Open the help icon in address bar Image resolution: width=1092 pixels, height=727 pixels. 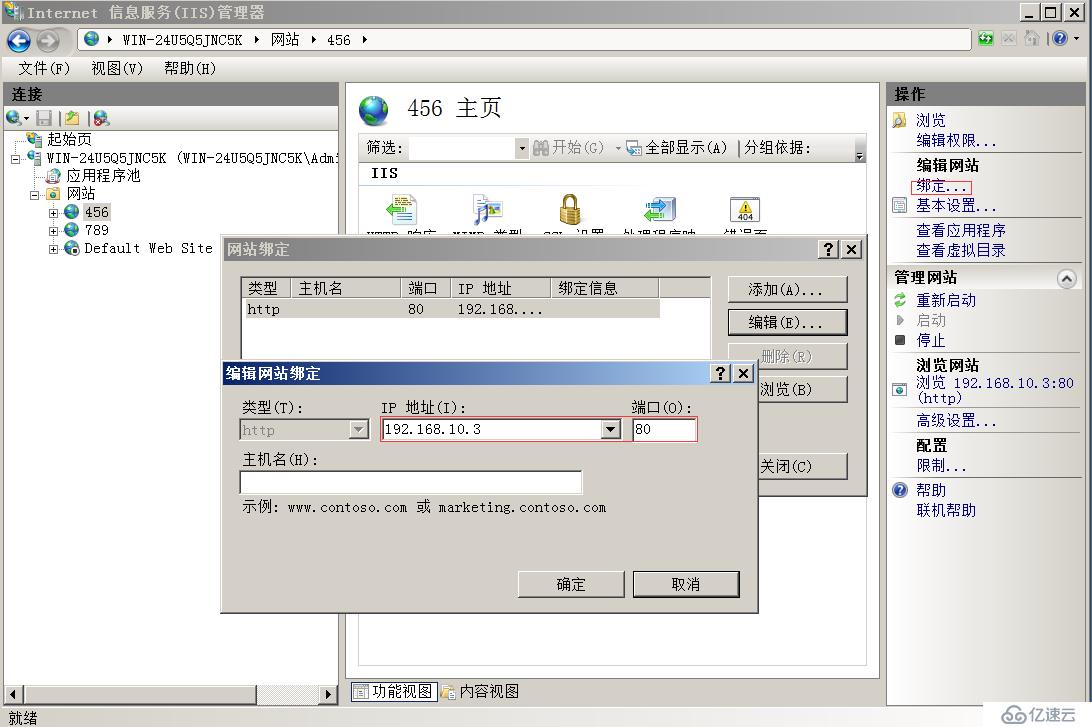coord(1060,39)
